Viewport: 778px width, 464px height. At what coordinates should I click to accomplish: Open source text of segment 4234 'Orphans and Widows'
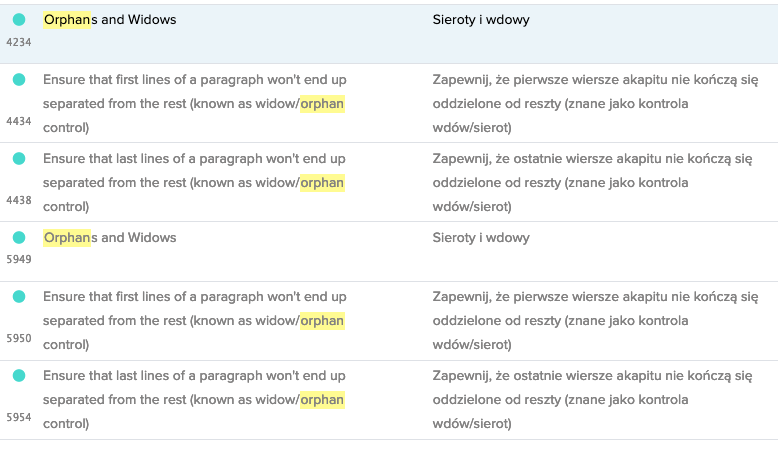tap(110, 20)
